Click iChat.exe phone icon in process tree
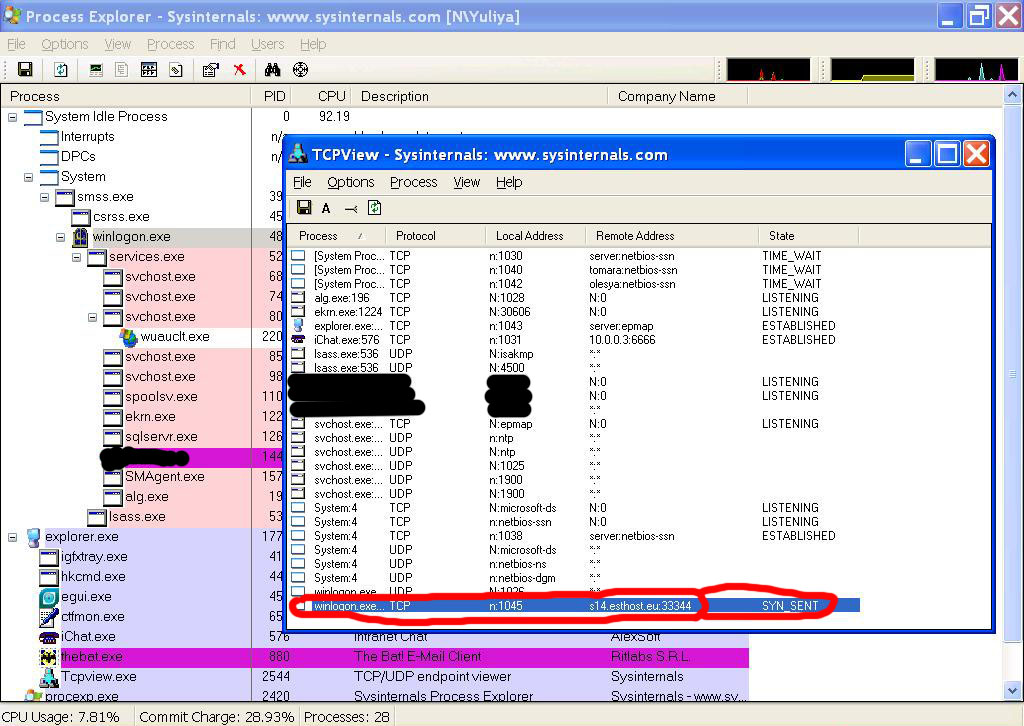 pyautogui.click(x=49, y=637)
